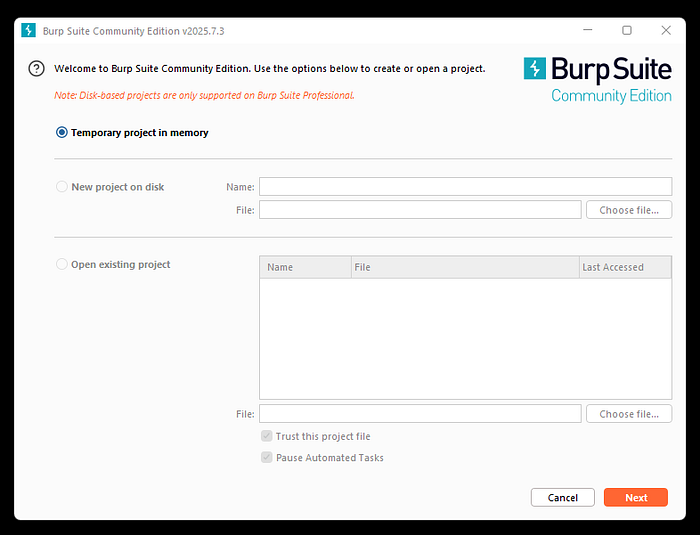Close the Burp Suite window
700x535 pixels.
(x=666, y=30)
